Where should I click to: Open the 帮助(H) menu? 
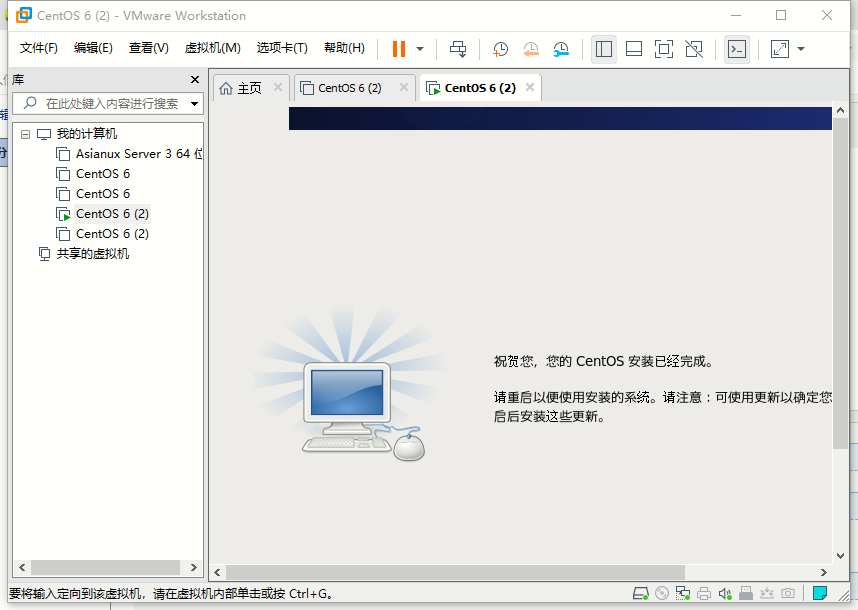click(344, 48)
